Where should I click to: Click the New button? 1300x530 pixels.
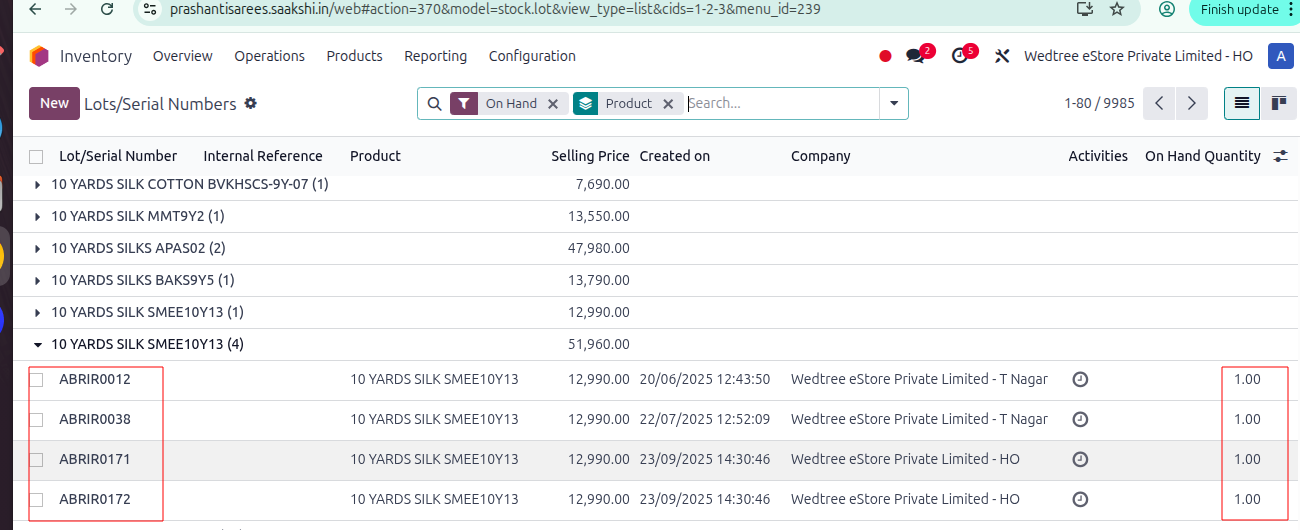click(54, 103)
